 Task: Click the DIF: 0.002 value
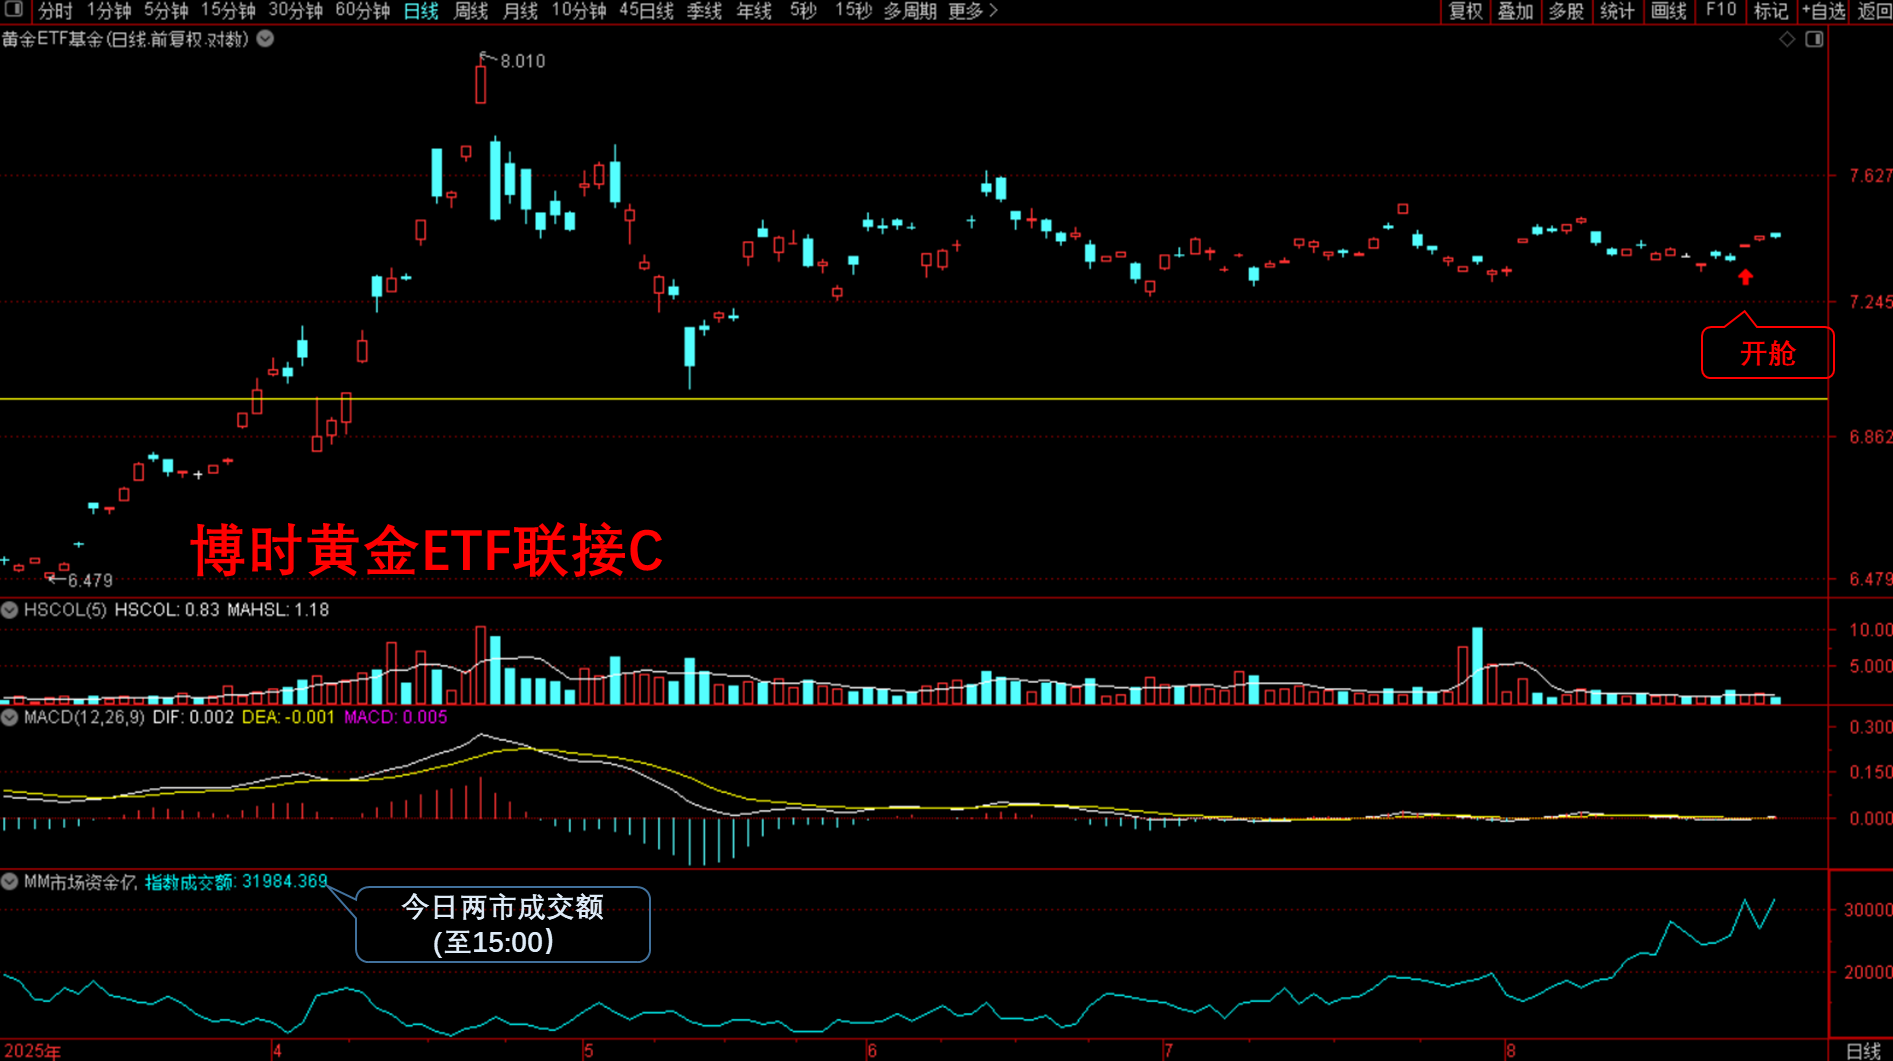click(193, 717)
